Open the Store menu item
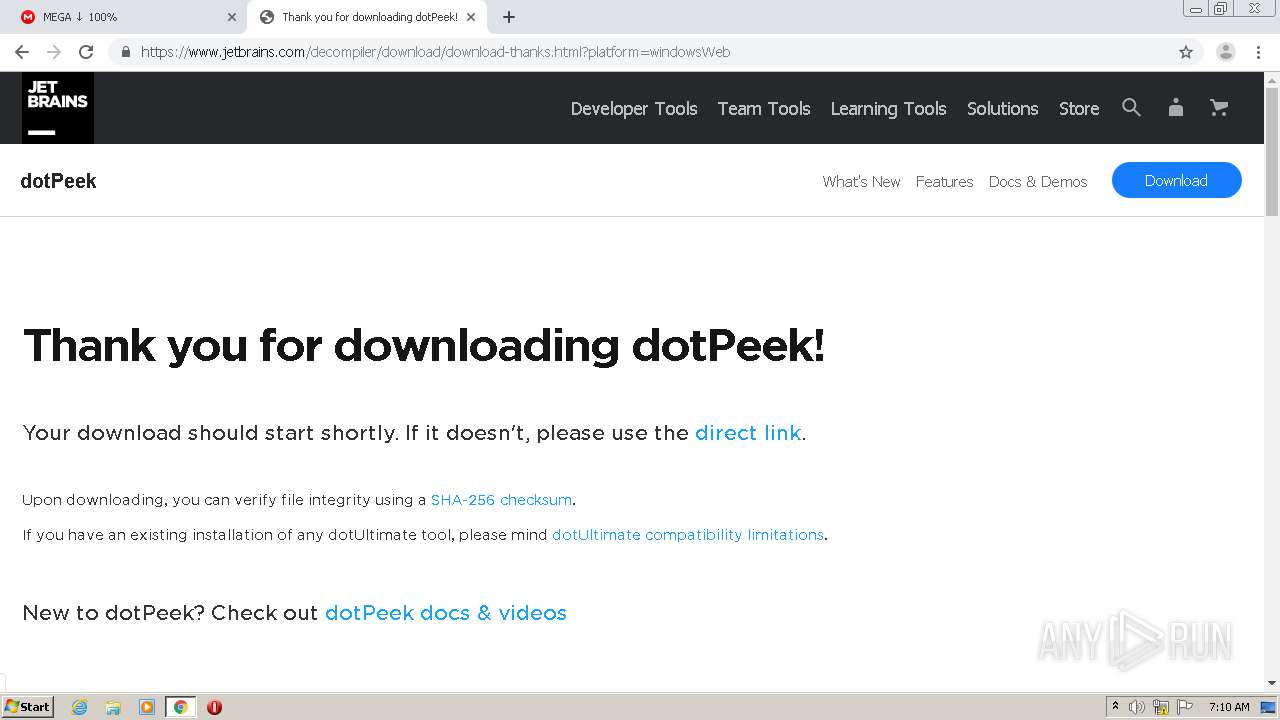The image size is (1280, 720). pos(1079,108)
